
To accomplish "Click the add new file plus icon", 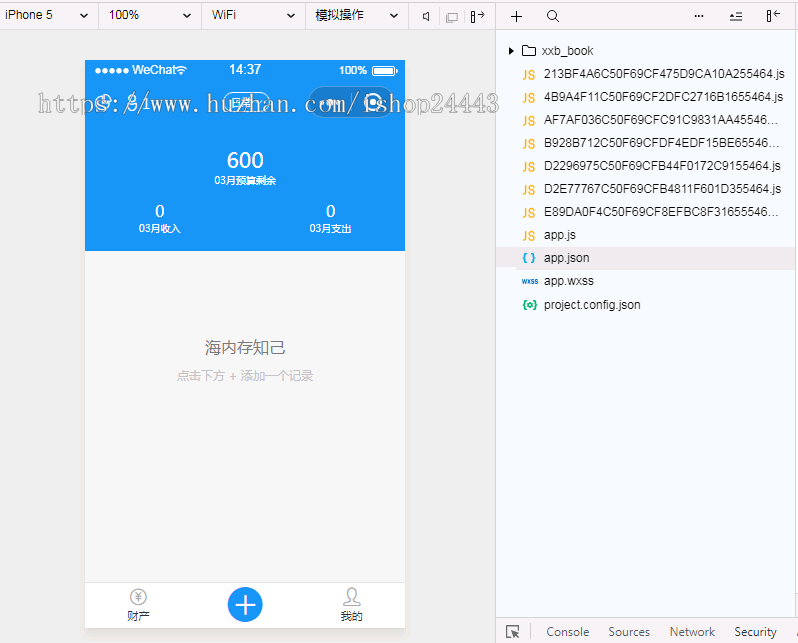I will click(516, 16).
